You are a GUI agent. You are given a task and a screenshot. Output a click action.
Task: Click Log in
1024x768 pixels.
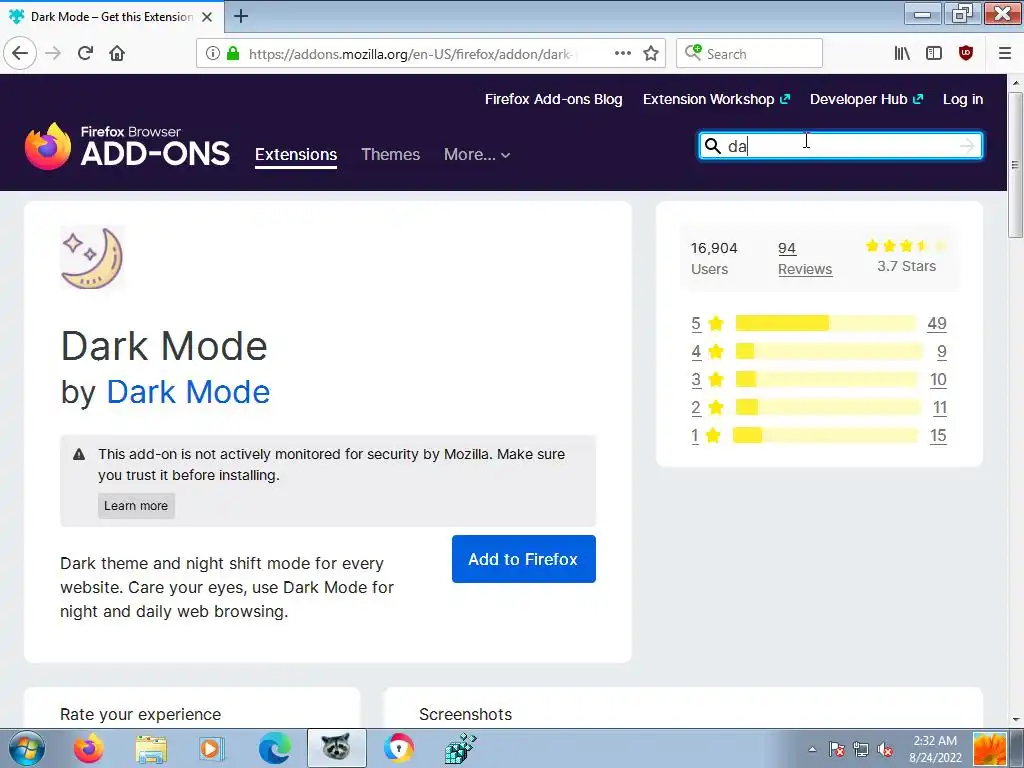coord(963,99)
